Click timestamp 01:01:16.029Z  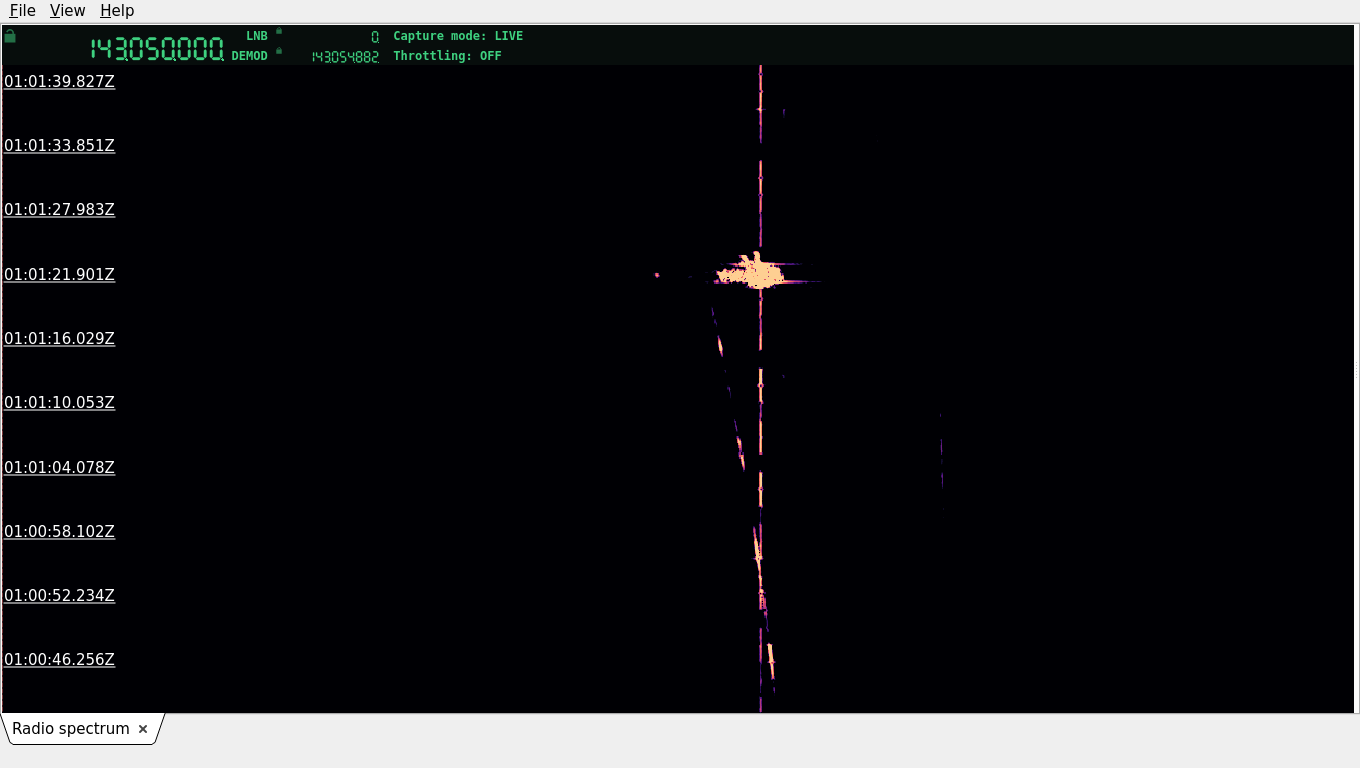coord(59,339)
